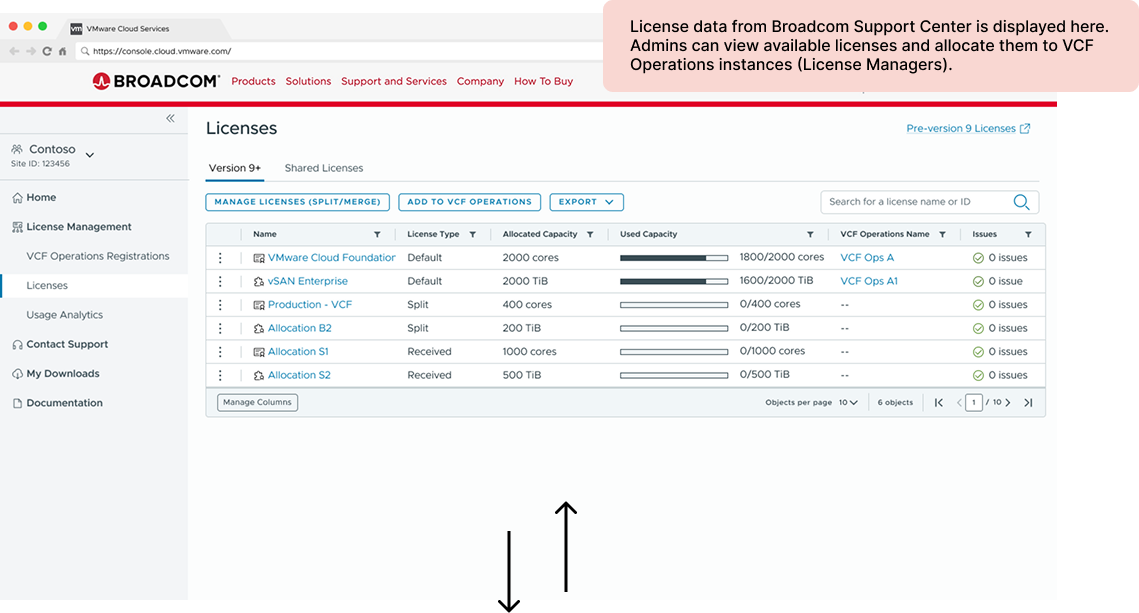Collapse the sidebar with double-chevron icon
Viewport: 1139px width, 613px height.
tap(170, 118)
